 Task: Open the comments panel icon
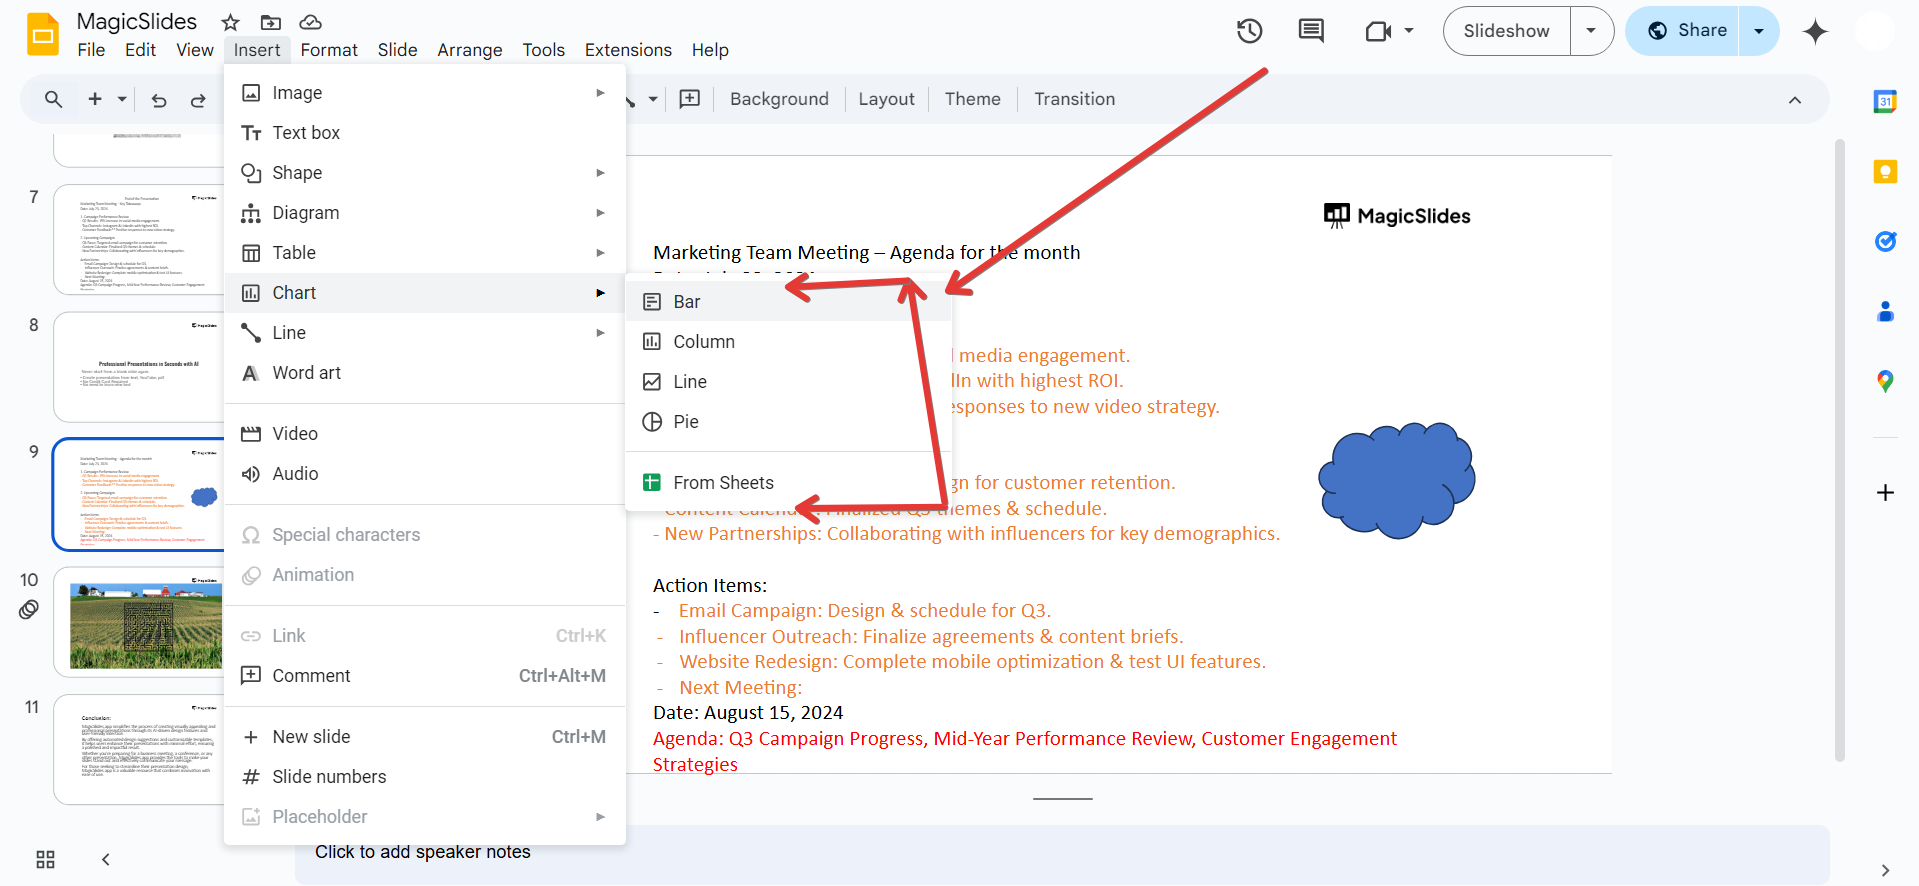[x=1310, y=31]
